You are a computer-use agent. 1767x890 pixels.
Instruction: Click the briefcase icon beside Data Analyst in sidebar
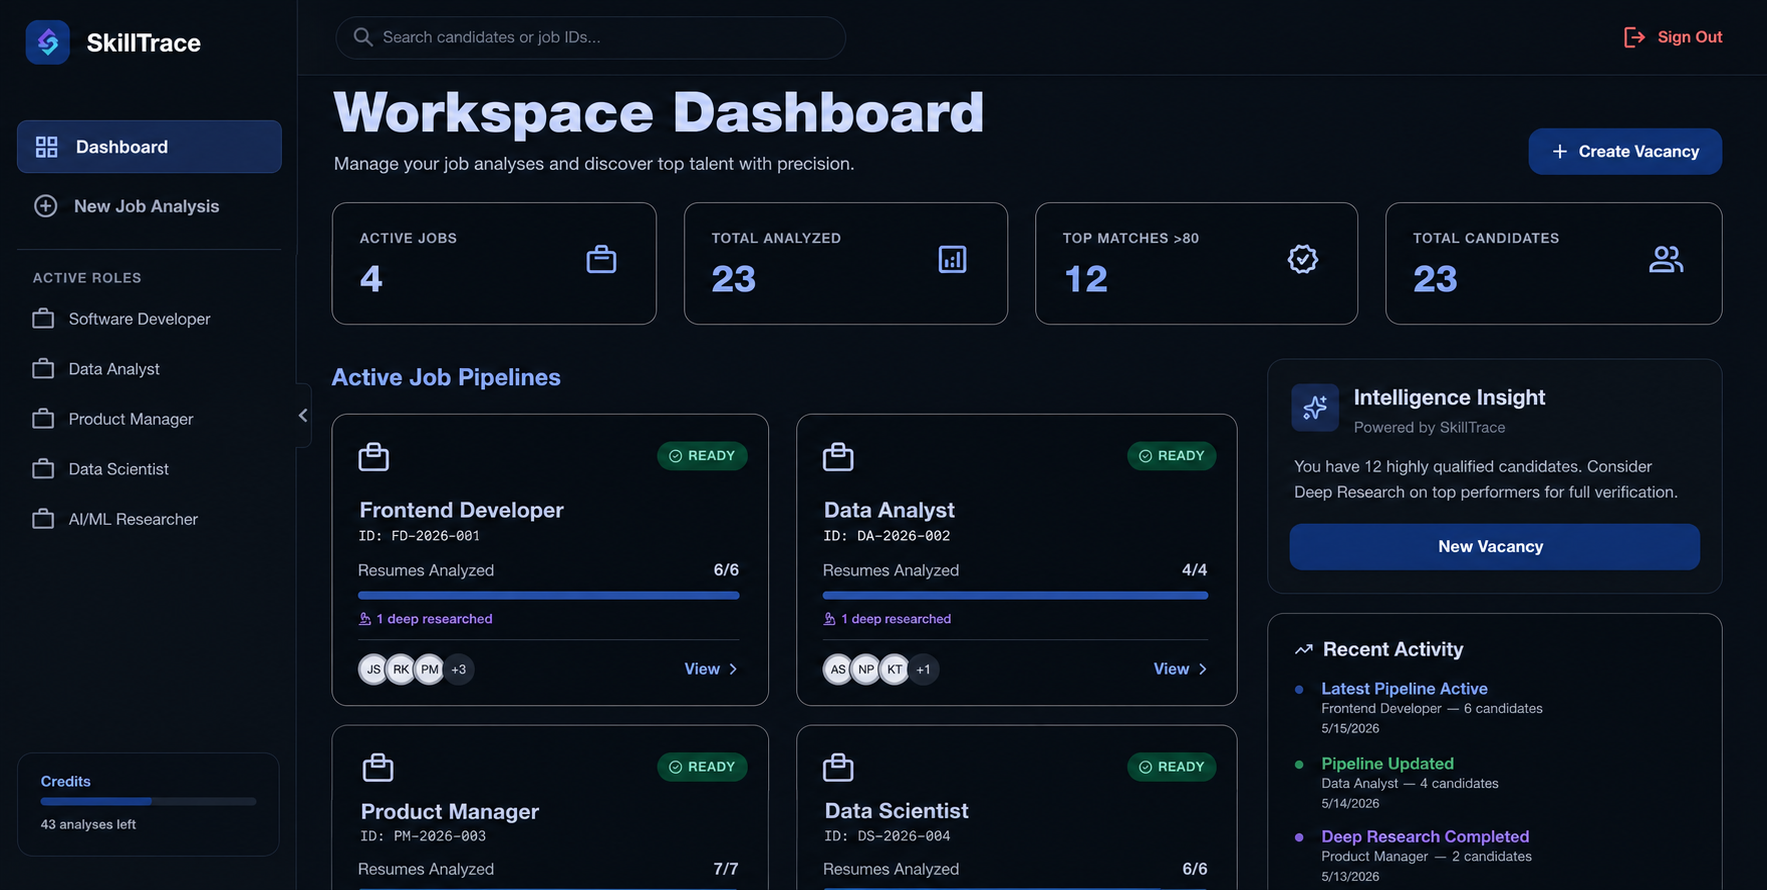43,369
